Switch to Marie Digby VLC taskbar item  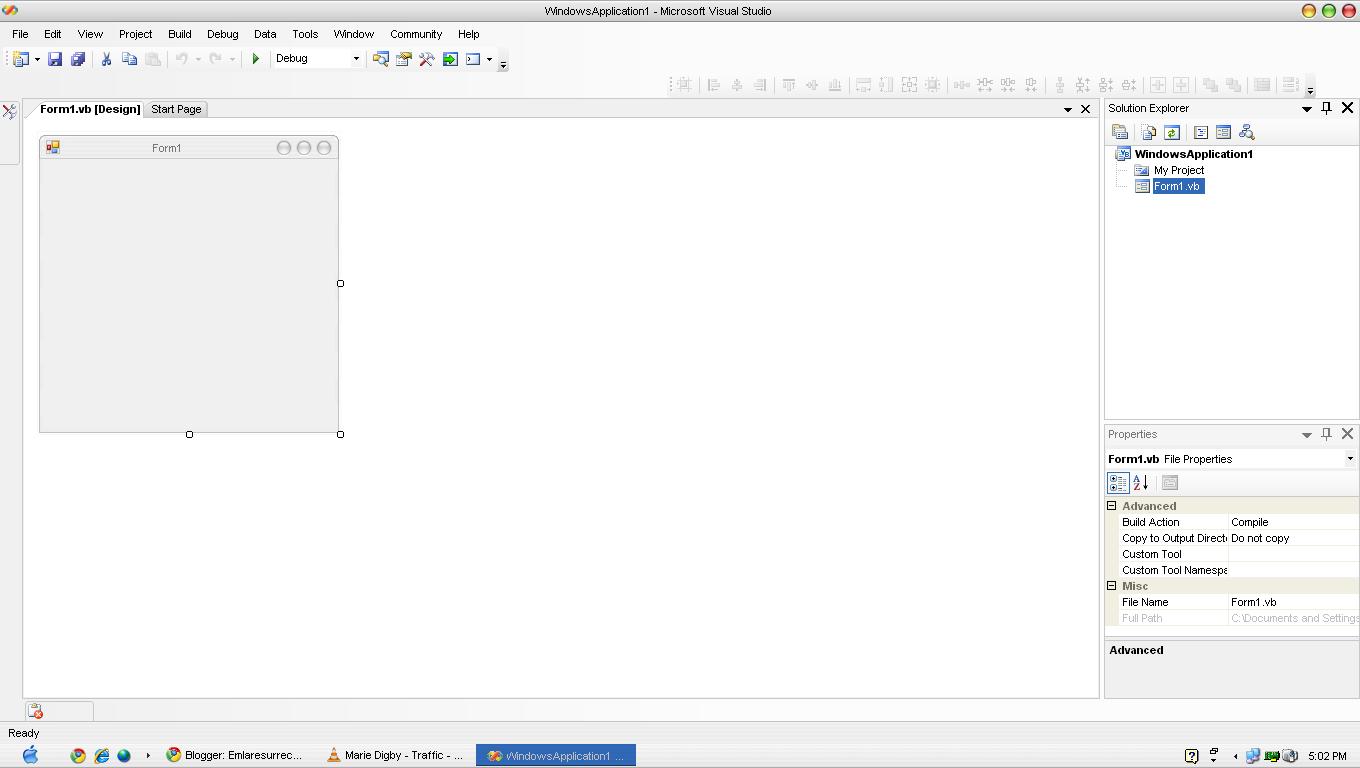[395, 755]
